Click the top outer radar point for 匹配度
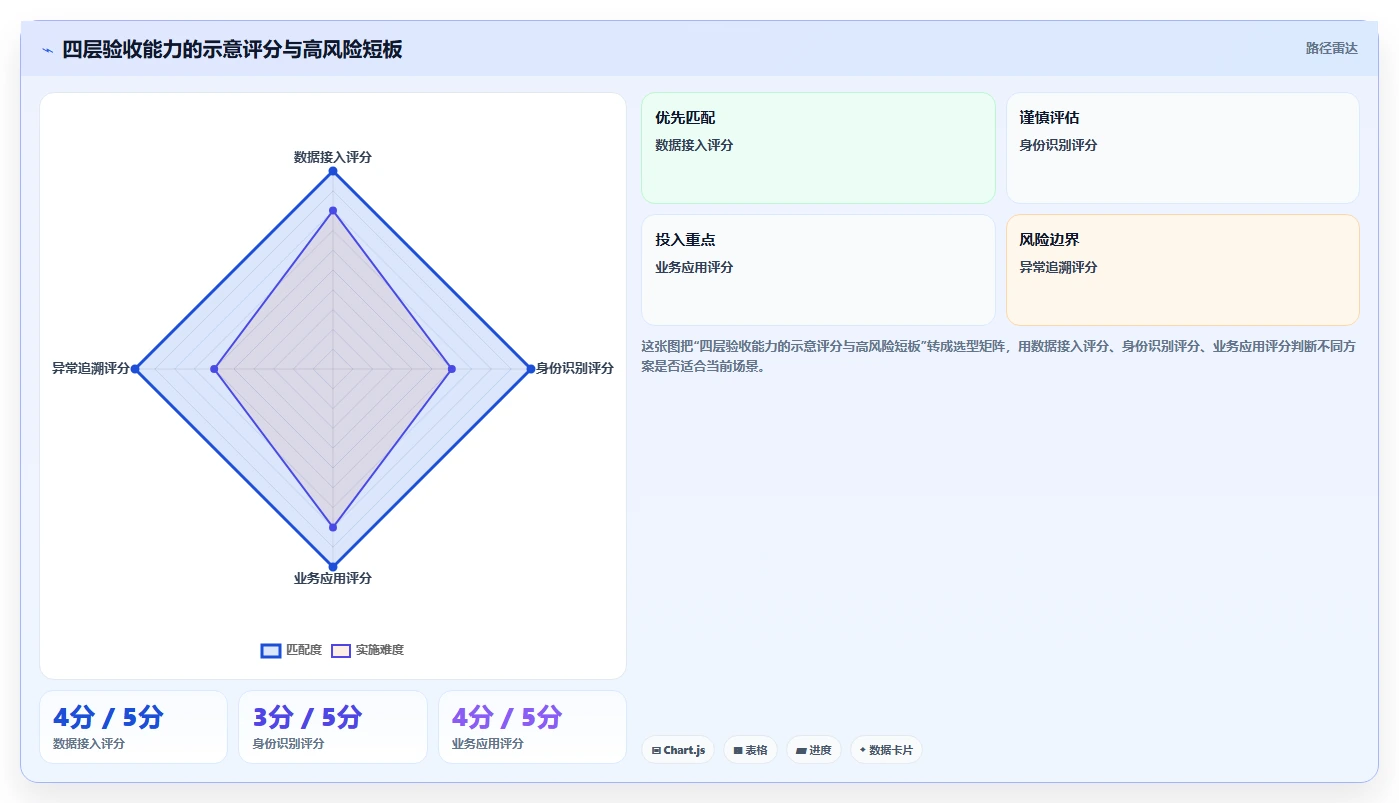The image size is (1399, 803). (x=333, y=172)
